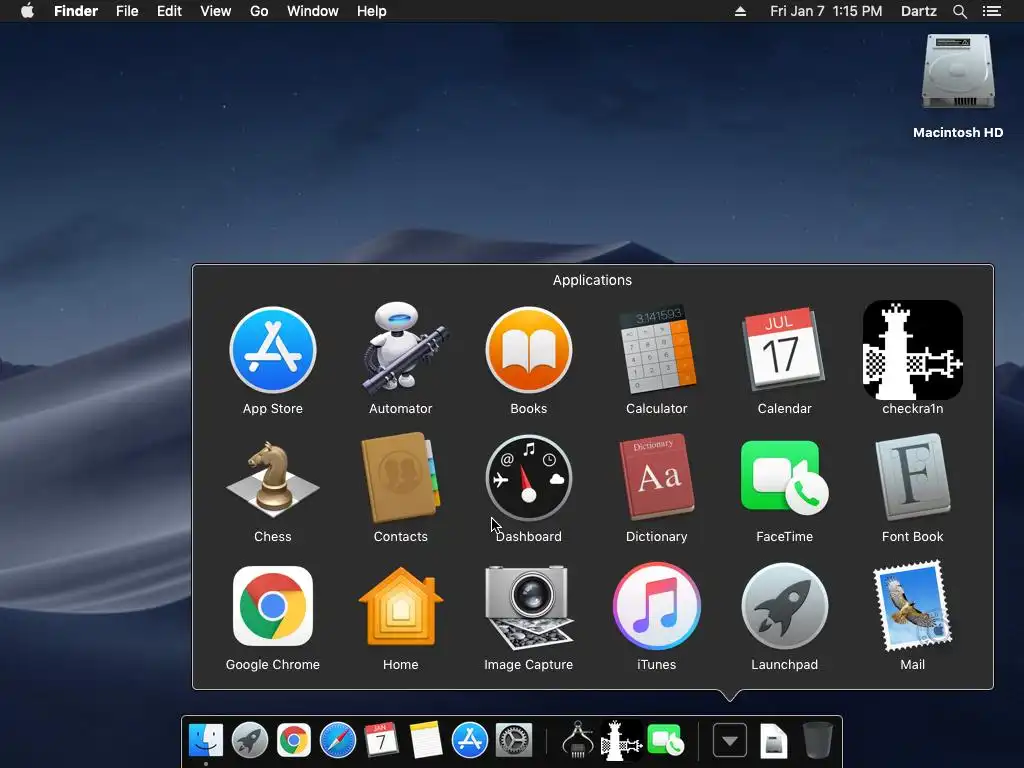1024x768 pixels.
Task: Open the Finder menu
Action: pos(76,11)
